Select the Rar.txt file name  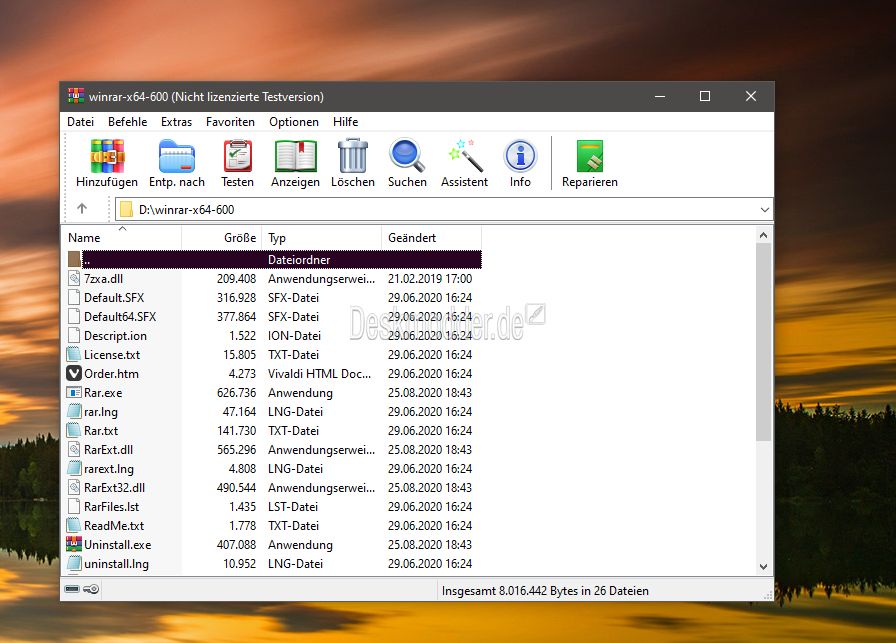point(101,430)
